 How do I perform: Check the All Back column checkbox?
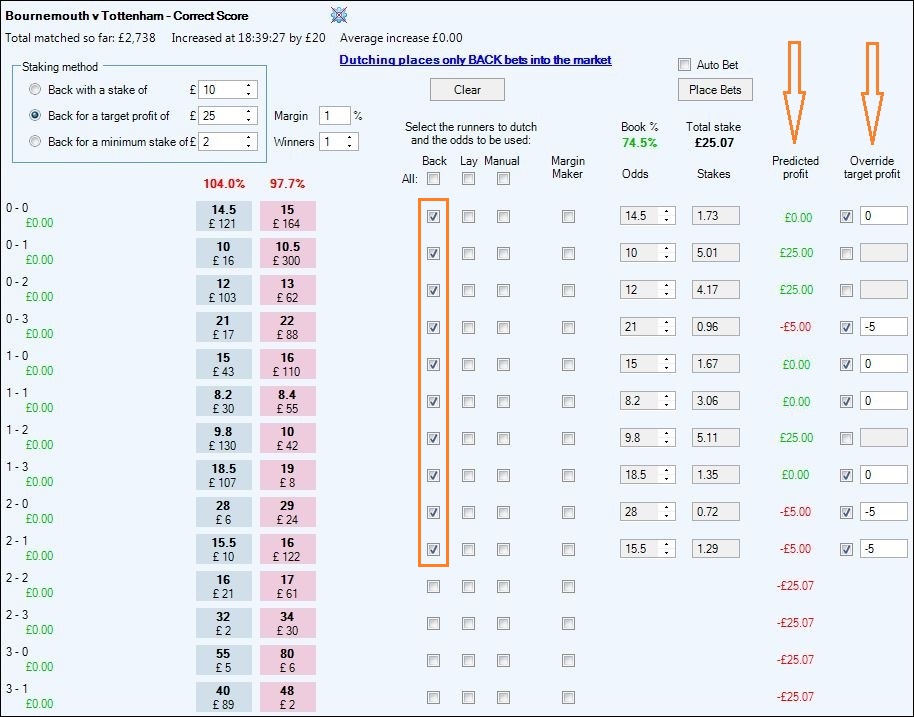(434, 178)
